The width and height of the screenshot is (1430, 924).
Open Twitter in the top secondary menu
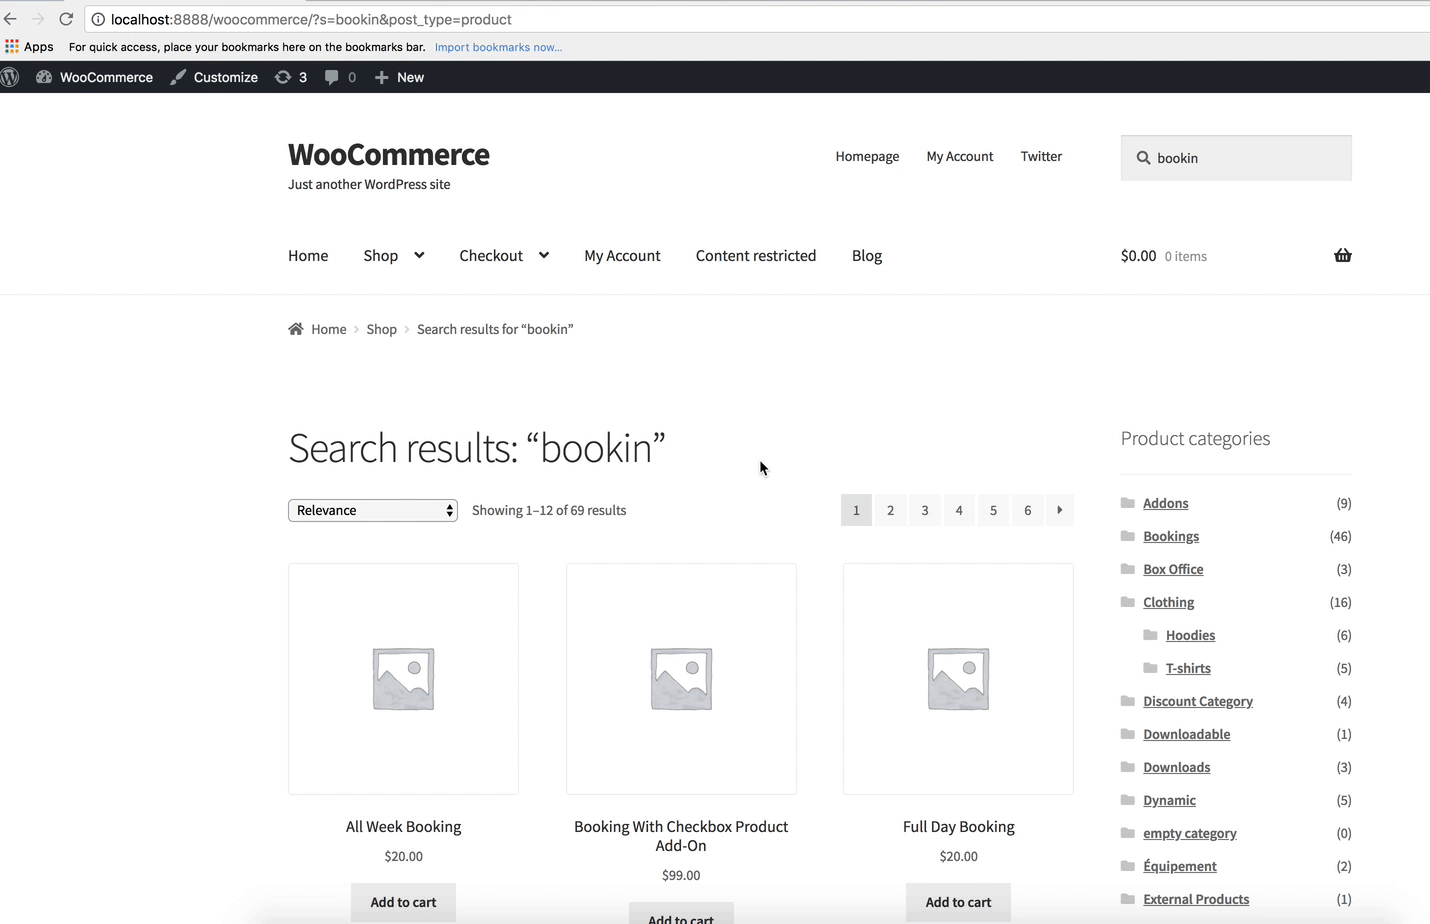[1041, 156]
